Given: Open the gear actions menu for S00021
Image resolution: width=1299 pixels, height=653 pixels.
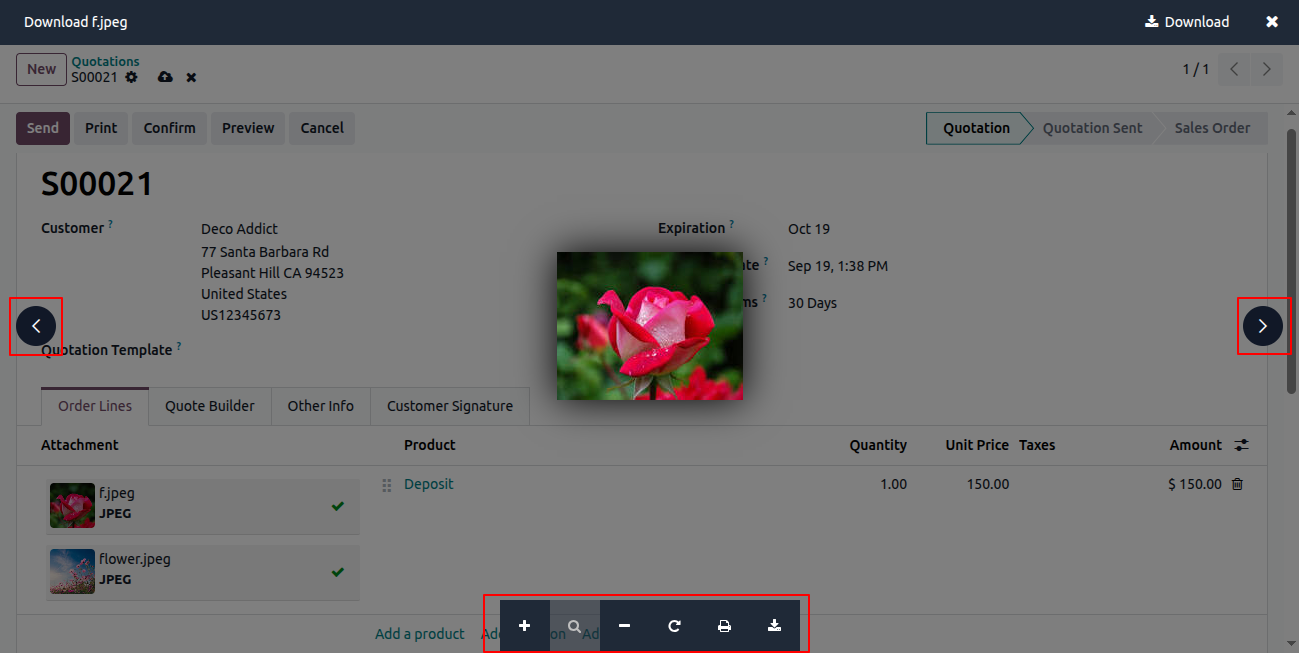Looking at the screenshot, I should point(131,77).
